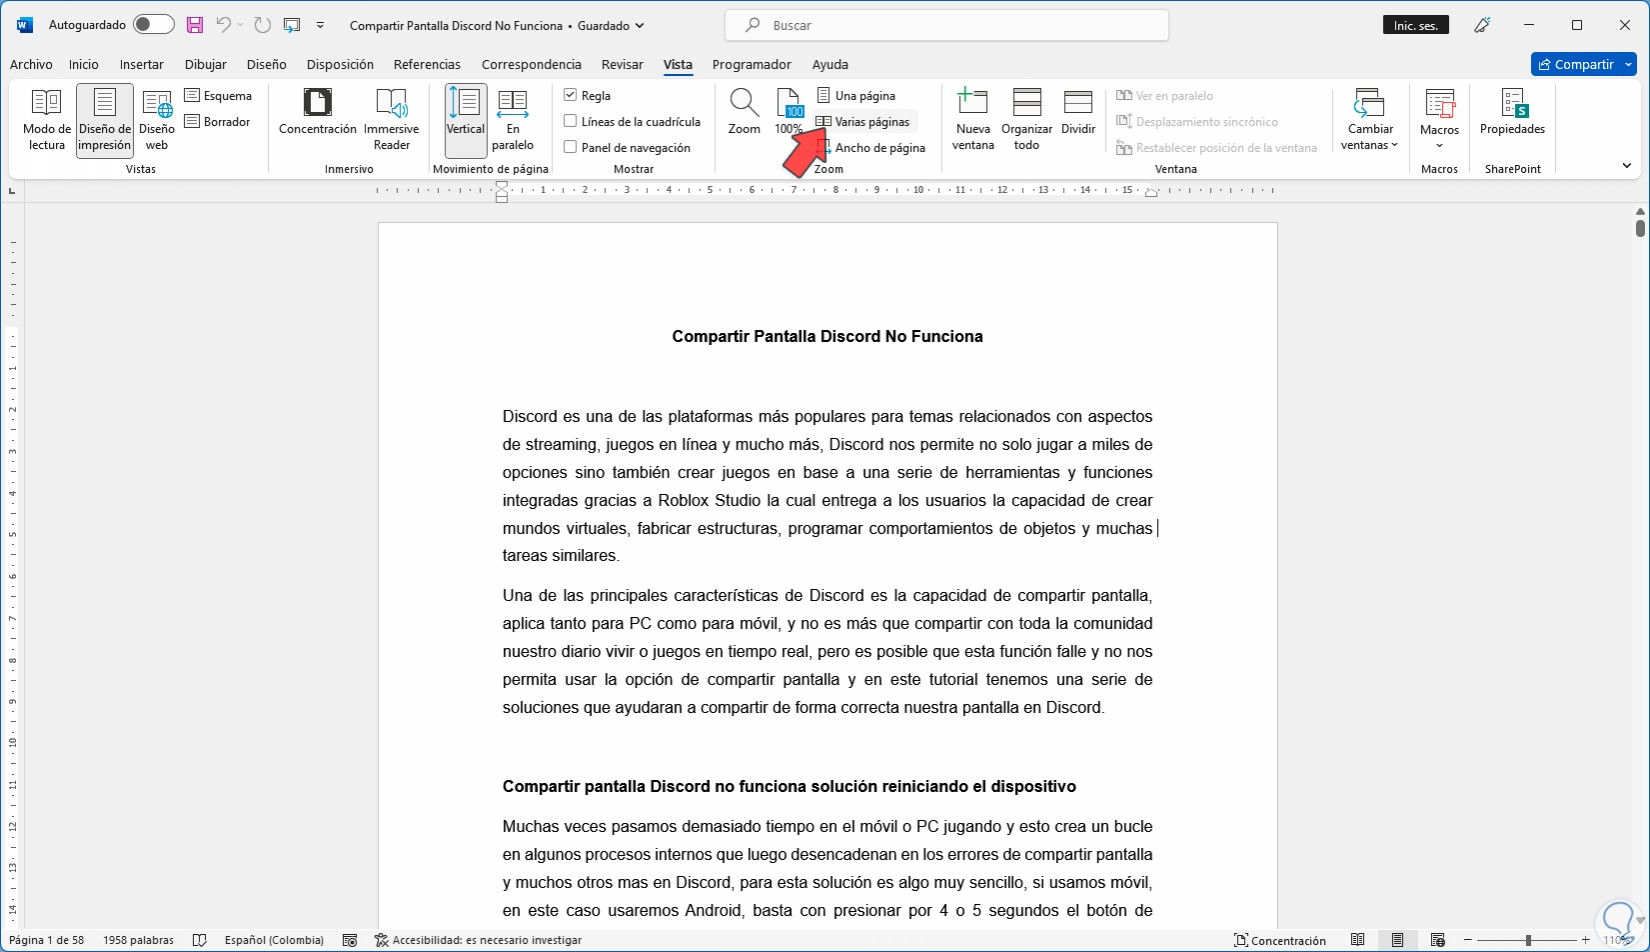
Task: Click the pen icon next to Inic. ses.
Action: (1483, 25)
